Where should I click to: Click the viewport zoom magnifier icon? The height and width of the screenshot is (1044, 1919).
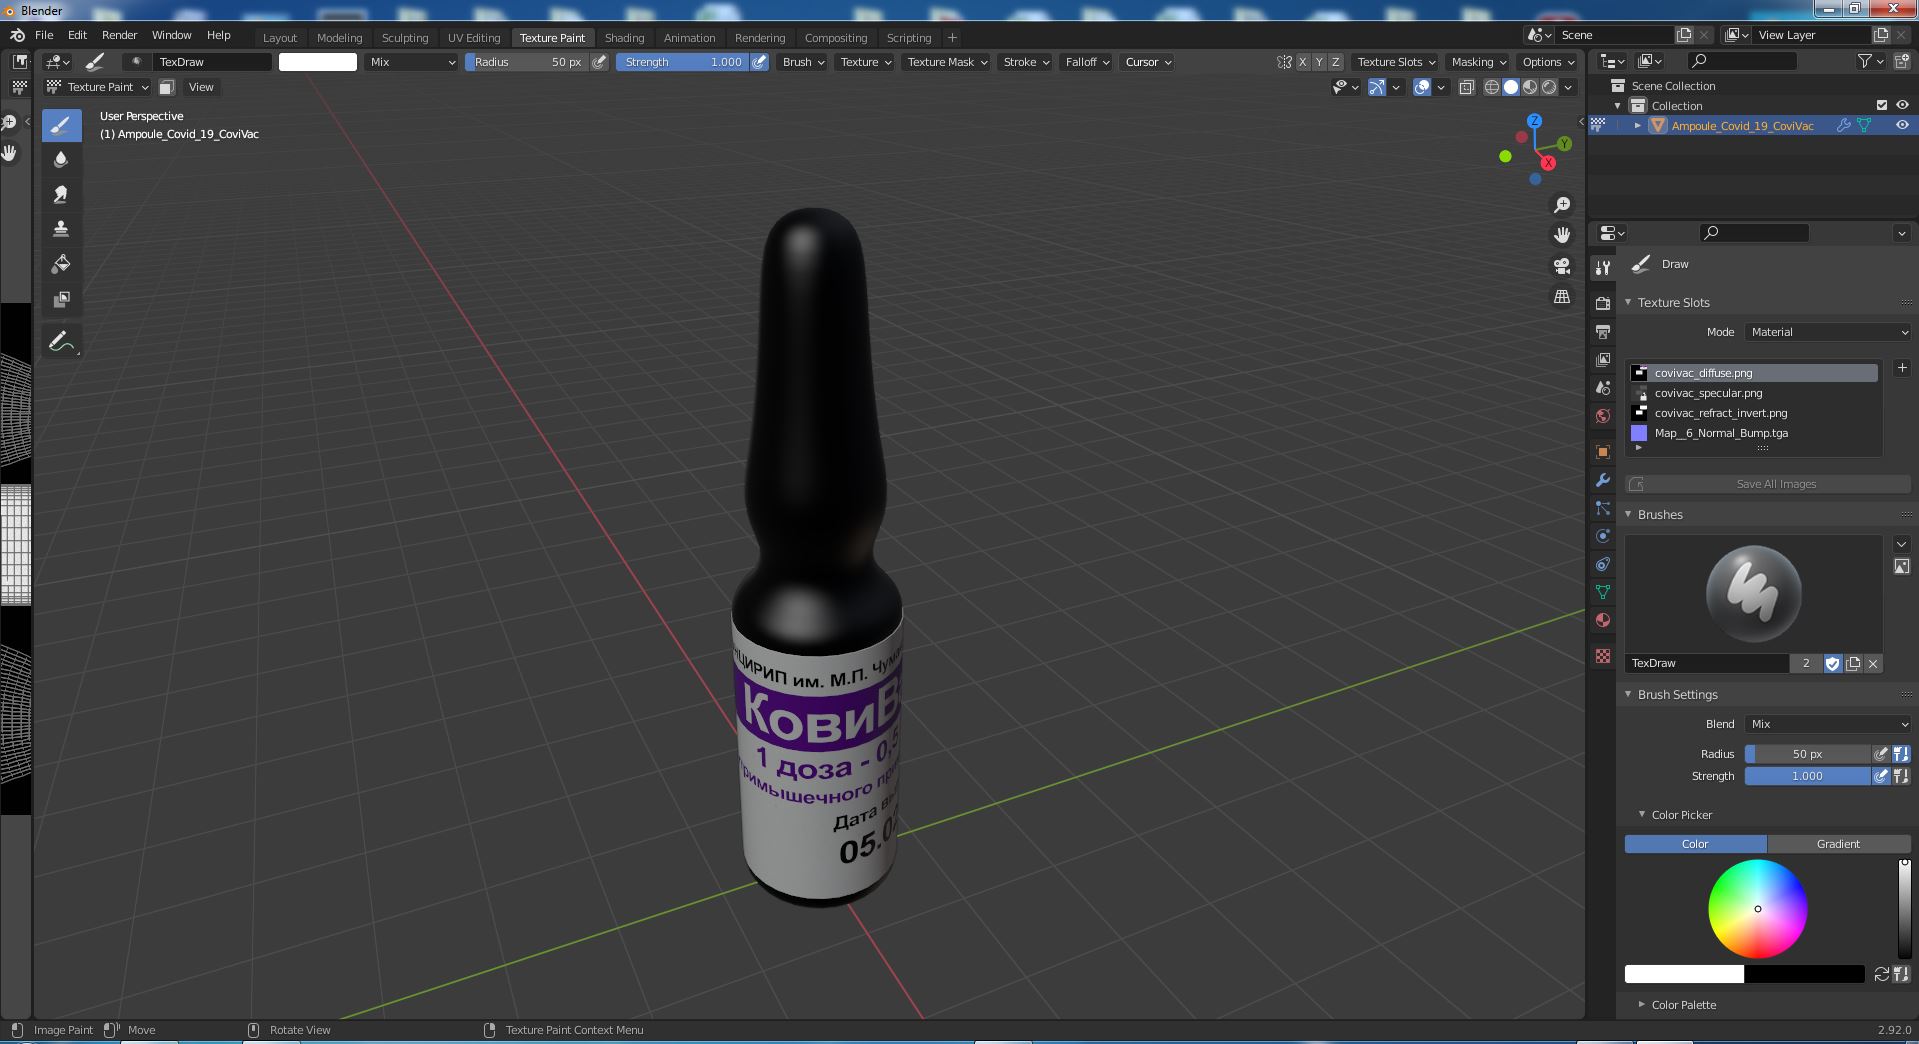pos(1561,205)
